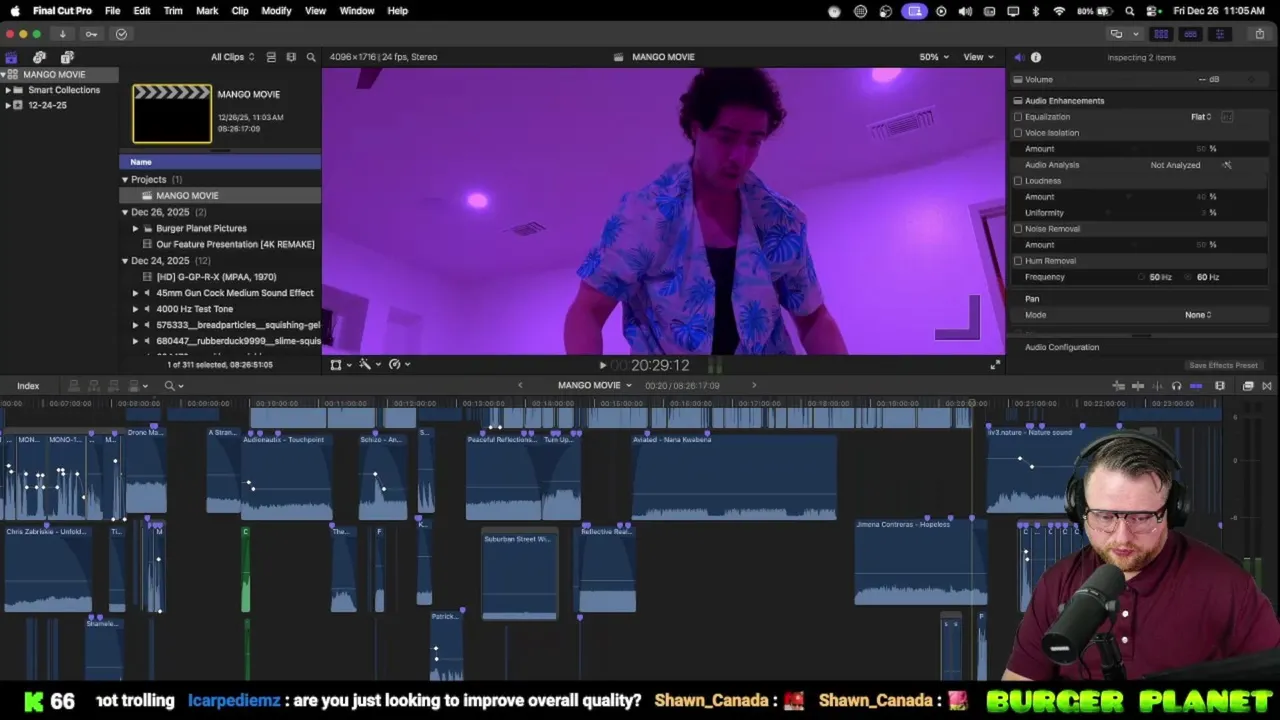Screen dimensions: 1280x720
Task: Click the browser search magnifier
Action: (x=311, y=57)
